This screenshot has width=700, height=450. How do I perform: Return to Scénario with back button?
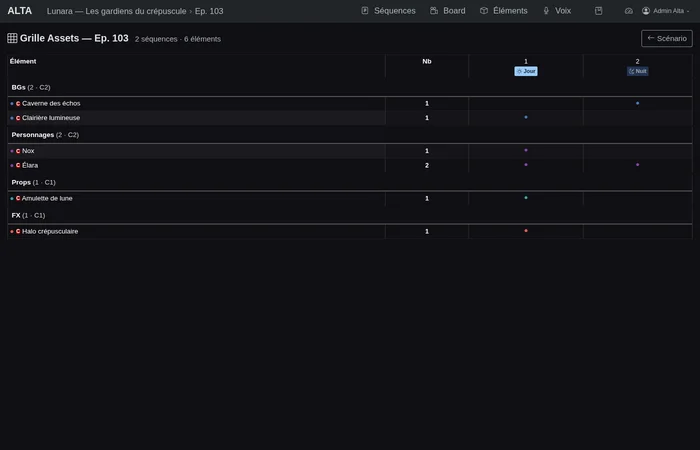[666, 38]
